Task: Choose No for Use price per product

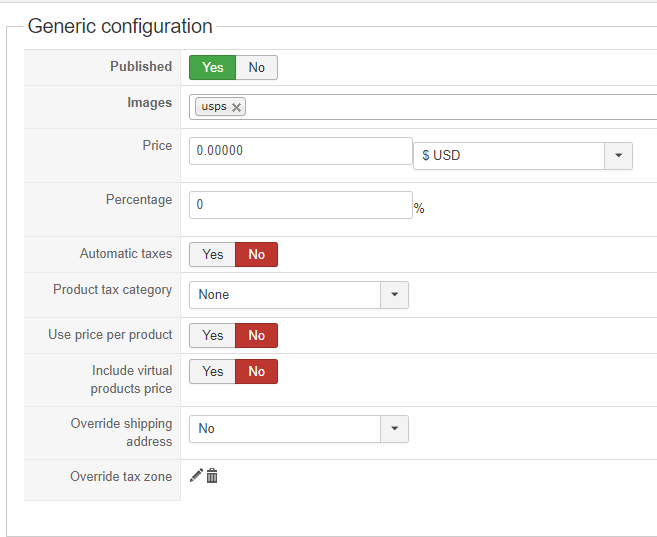Action: click(x=257, y=335)
